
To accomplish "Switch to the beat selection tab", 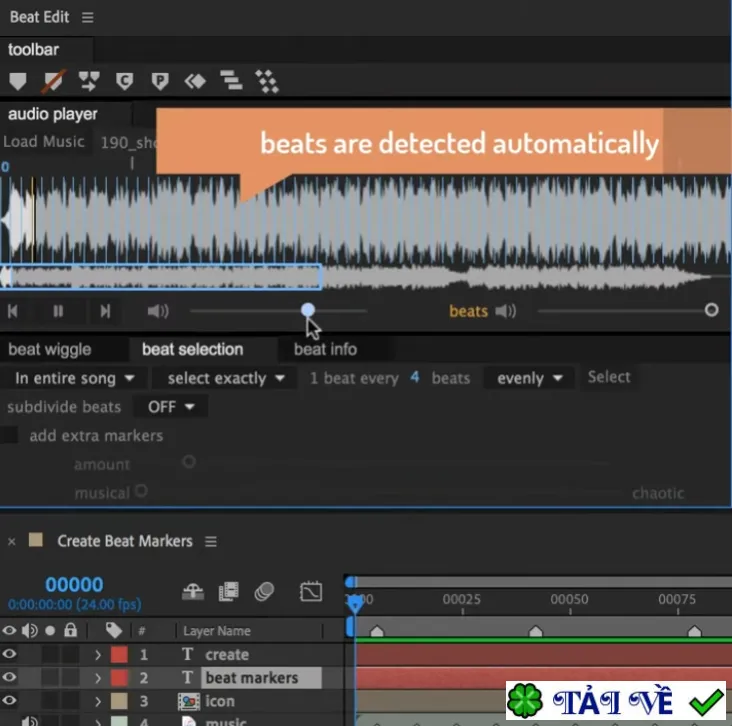I will [x=192, y=349].
